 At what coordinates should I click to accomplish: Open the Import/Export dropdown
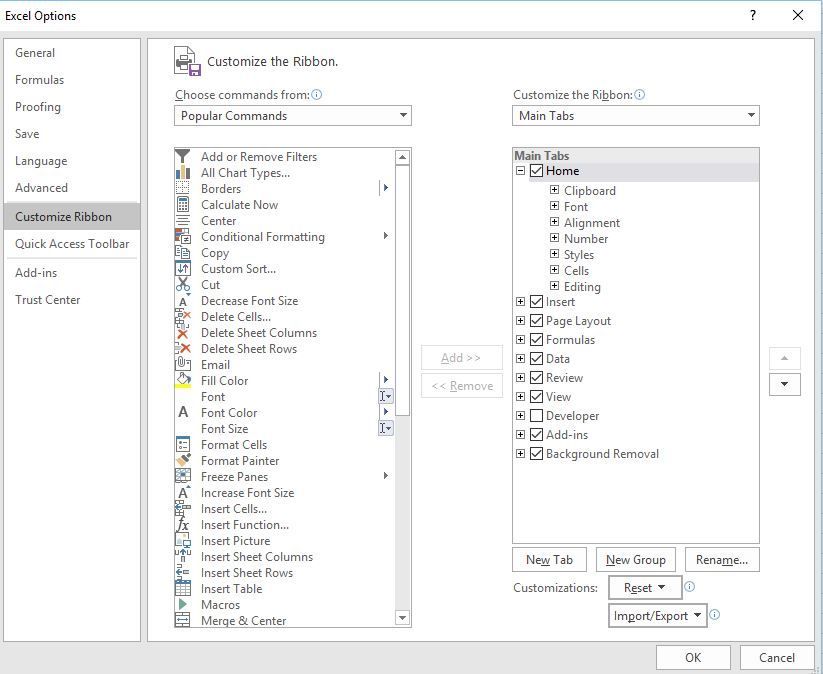pyautogui.click(x=658, y=615)
